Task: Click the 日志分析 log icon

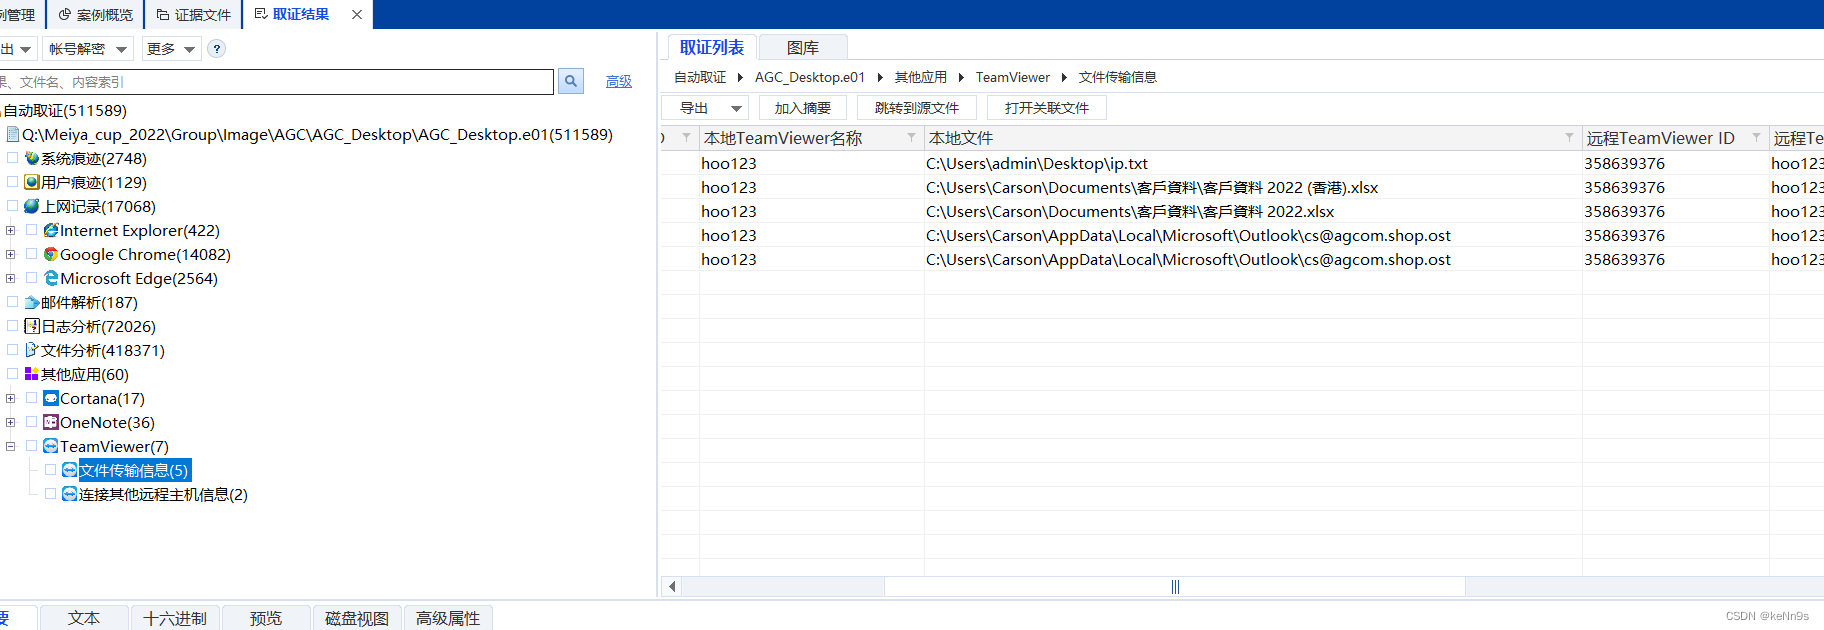Action: (x=32, y=326)
